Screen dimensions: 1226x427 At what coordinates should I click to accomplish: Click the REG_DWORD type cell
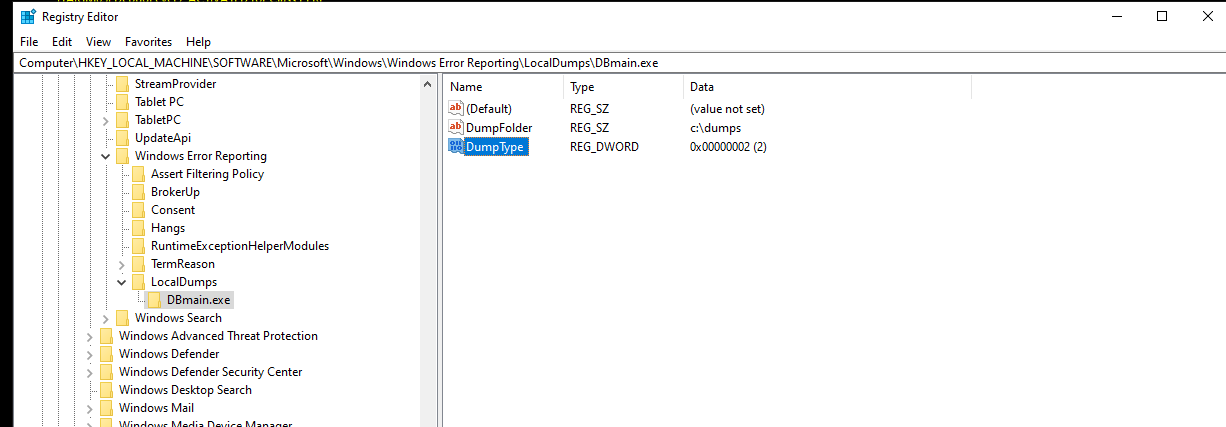[604, 146]
